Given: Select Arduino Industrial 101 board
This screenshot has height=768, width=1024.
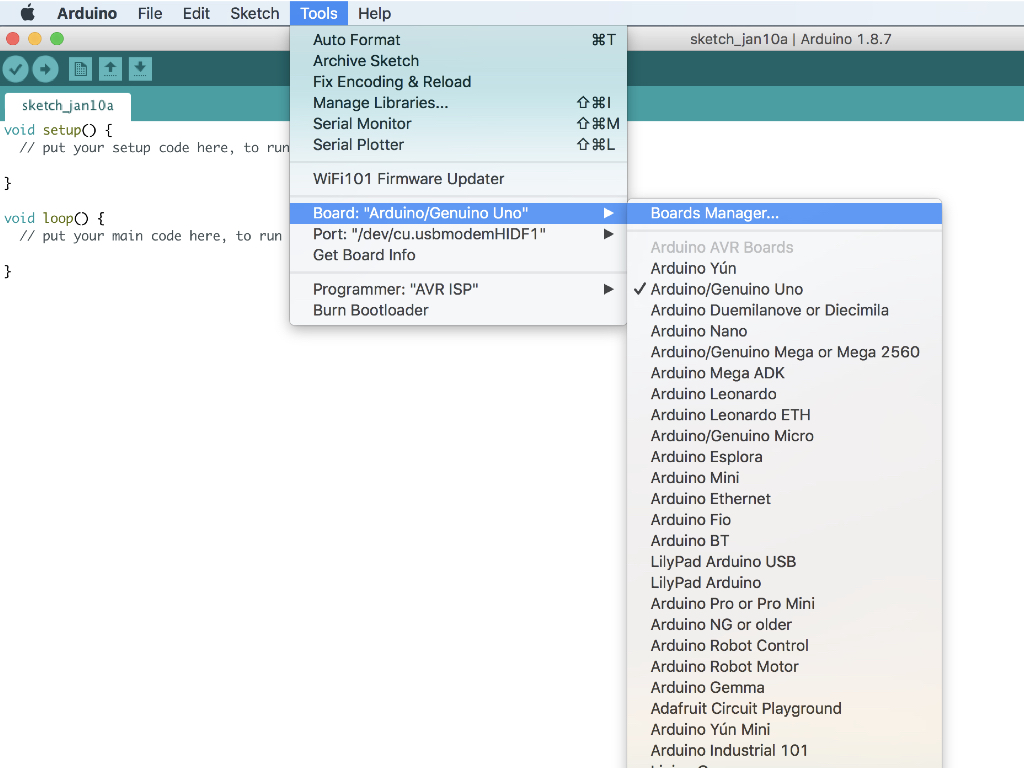Looking at the screenshot, I should [784, 750].
